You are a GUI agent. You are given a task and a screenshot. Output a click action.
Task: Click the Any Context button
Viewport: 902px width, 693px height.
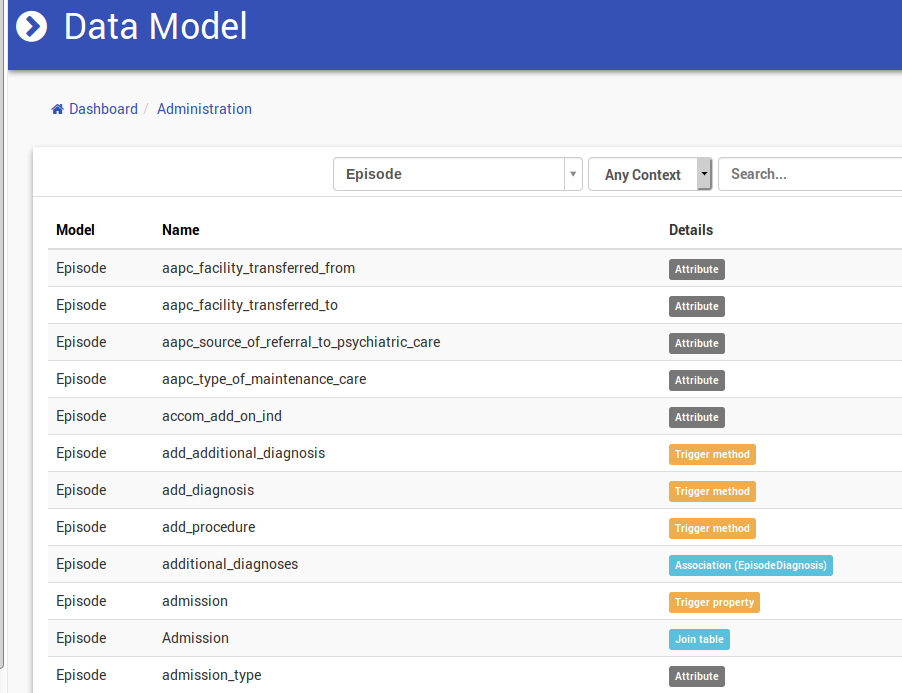(642, 174)
